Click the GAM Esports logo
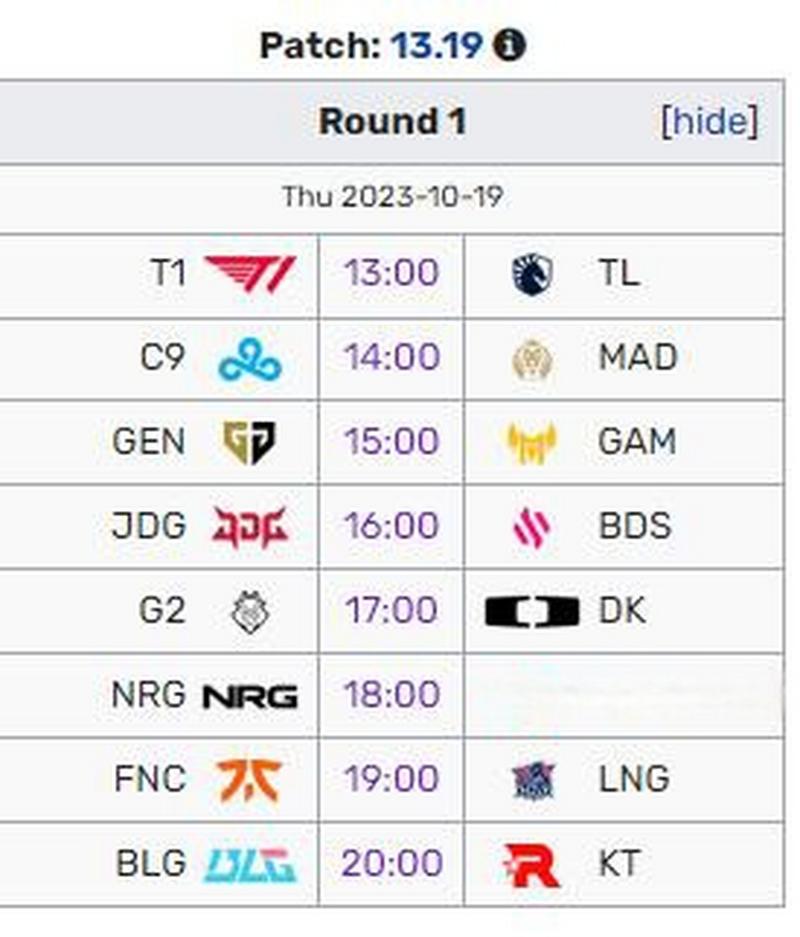Image resolution: width=800 pixels, height=937 pixels. (x=532, y=443)
